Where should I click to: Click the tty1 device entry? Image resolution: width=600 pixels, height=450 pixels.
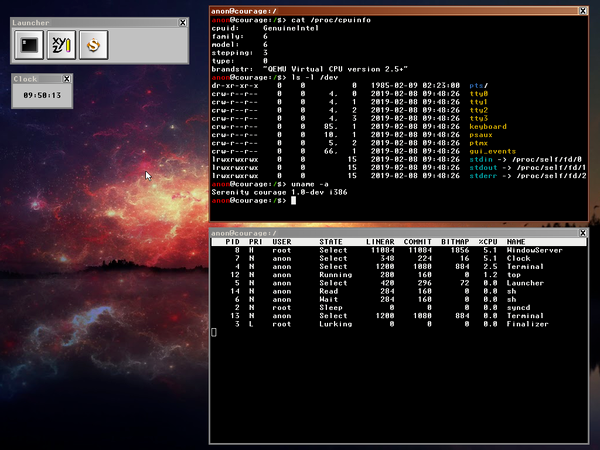(479, 102)
